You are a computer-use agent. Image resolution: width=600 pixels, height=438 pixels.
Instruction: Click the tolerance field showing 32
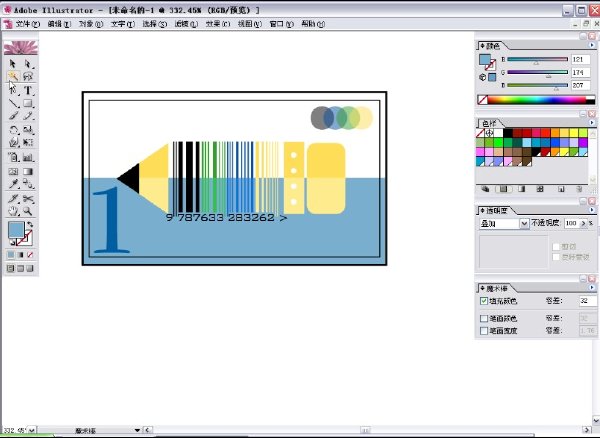(x=587, y=301)
